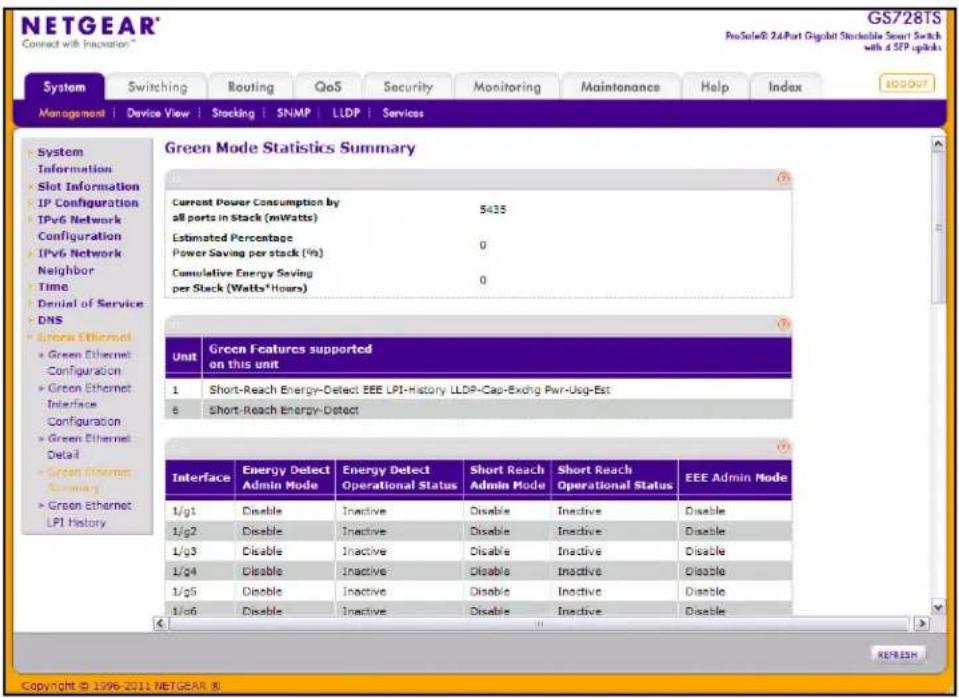Click Green Mode Statistics Summary heading
This screenshot has width=959, height=698.
(290, 148)
